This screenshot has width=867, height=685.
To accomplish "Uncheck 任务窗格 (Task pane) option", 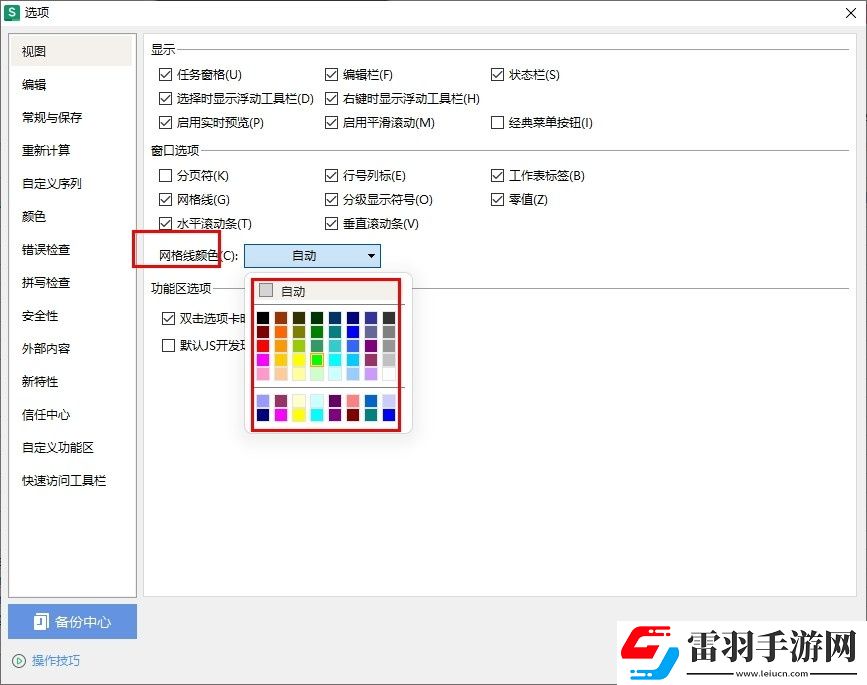I will (167, 73).
